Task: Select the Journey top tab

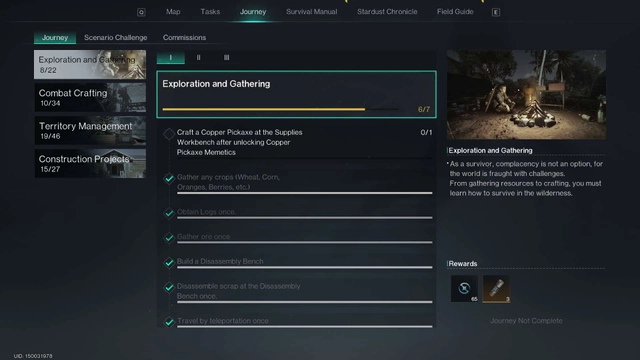Action: (253, 12)
